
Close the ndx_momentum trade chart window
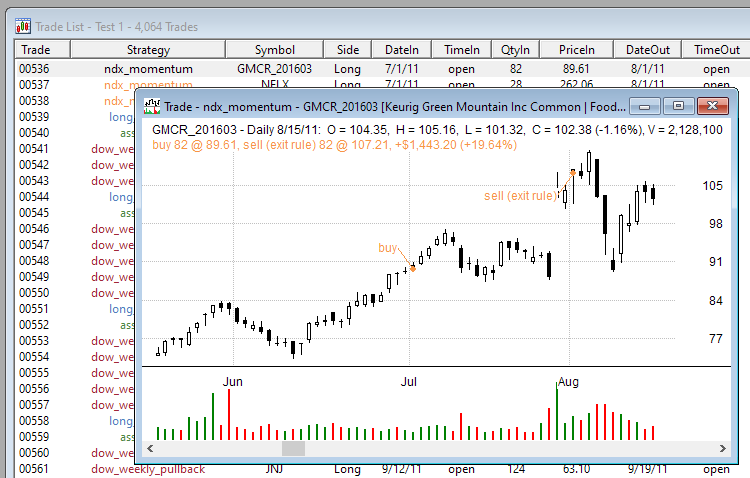[712, 105]
